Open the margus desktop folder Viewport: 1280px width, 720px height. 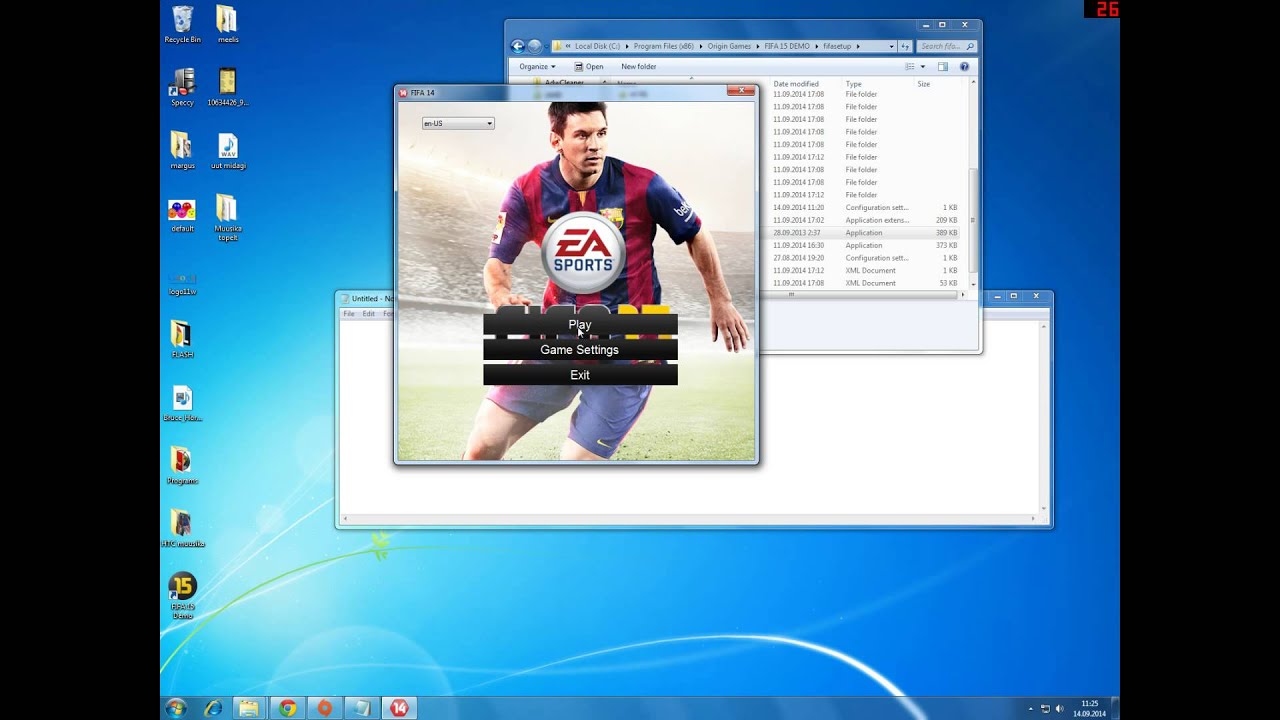183,151
